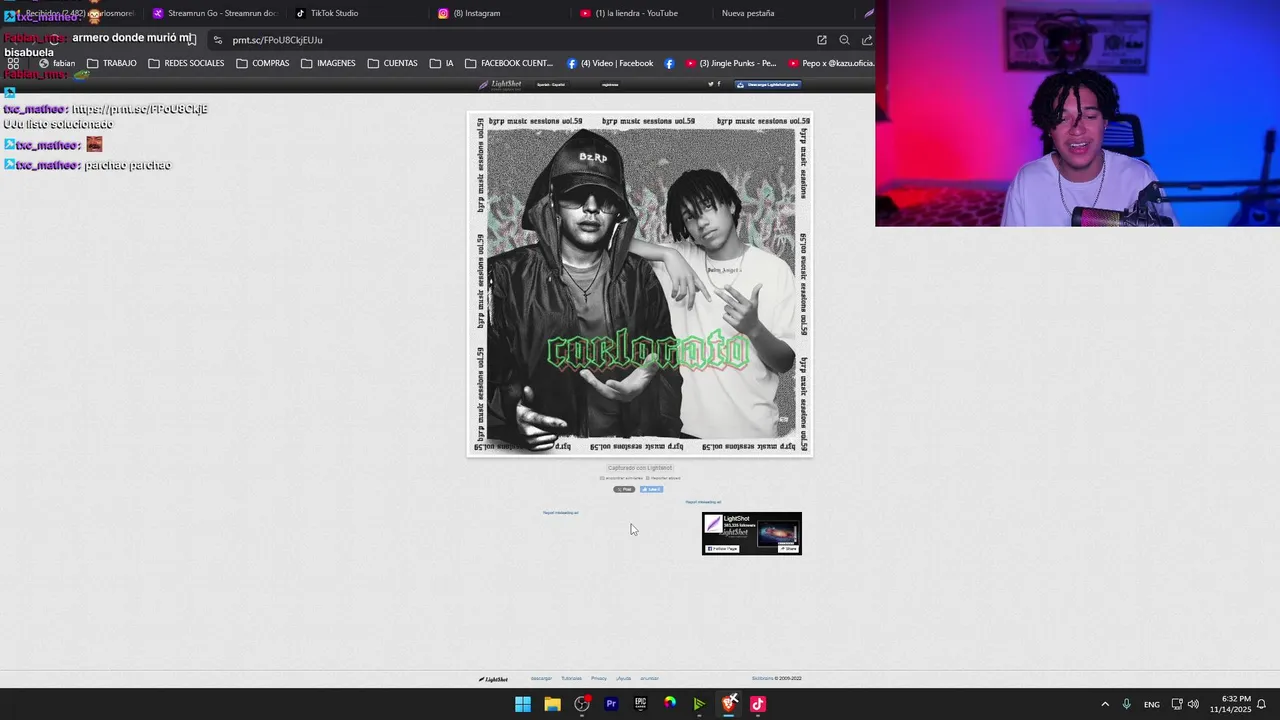
Task: Click the prnt.sc link in chat overlay
Action: 140,109
